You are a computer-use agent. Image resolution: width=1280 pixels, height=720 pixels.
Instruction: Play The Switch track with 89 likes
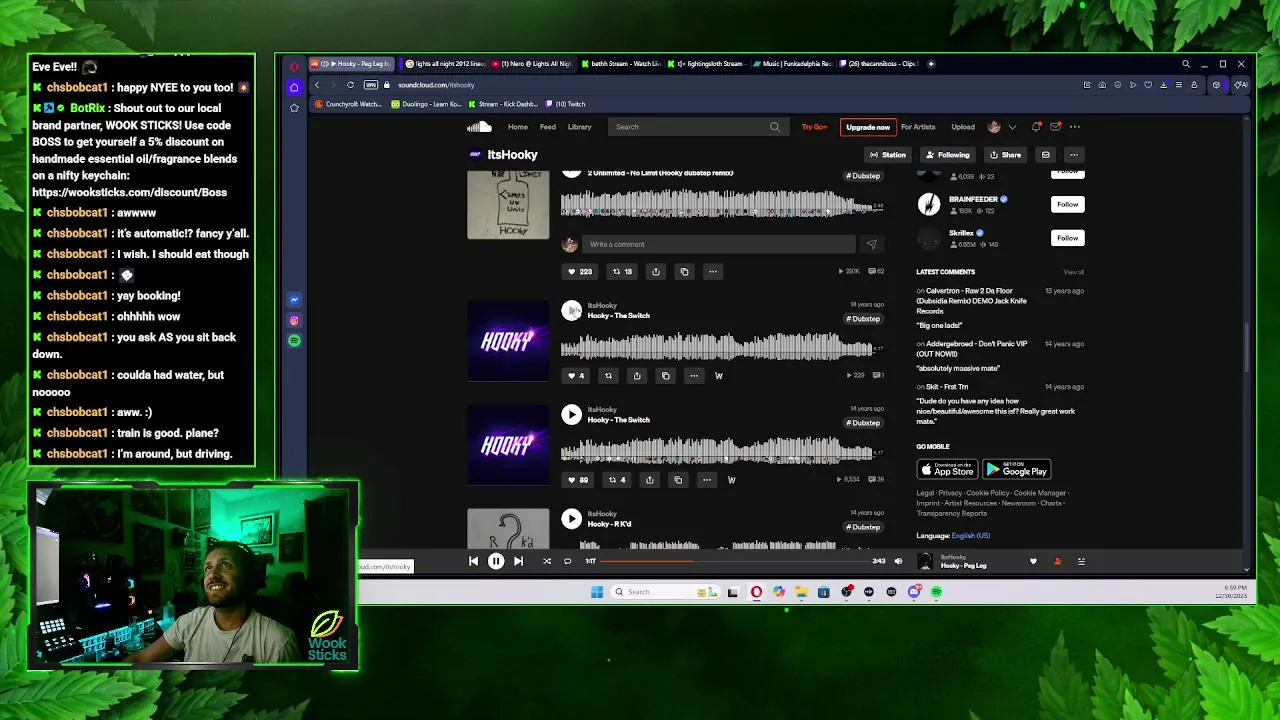click(x=571, y=415)
